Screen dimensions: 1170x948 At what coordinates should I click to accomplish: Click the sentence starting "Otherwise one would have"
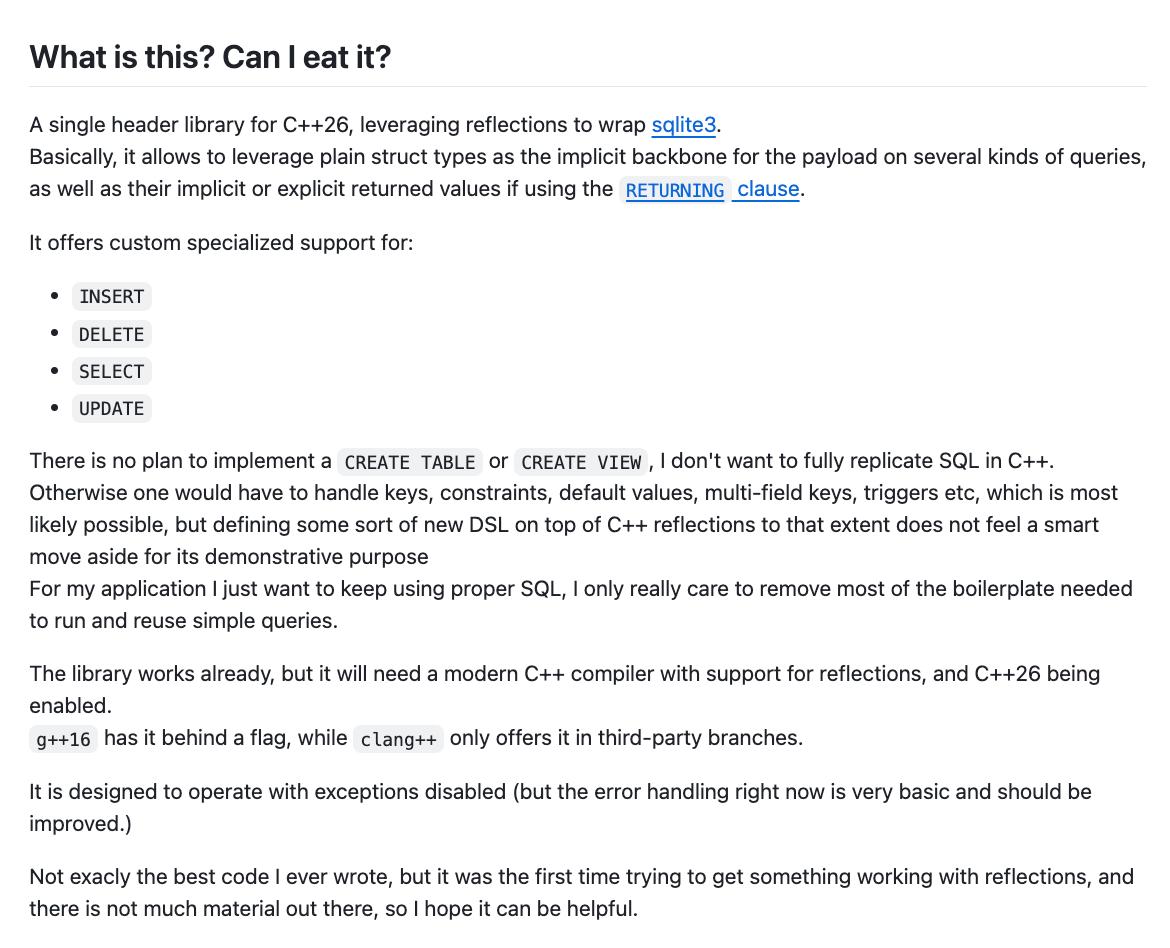coord(573,525)
